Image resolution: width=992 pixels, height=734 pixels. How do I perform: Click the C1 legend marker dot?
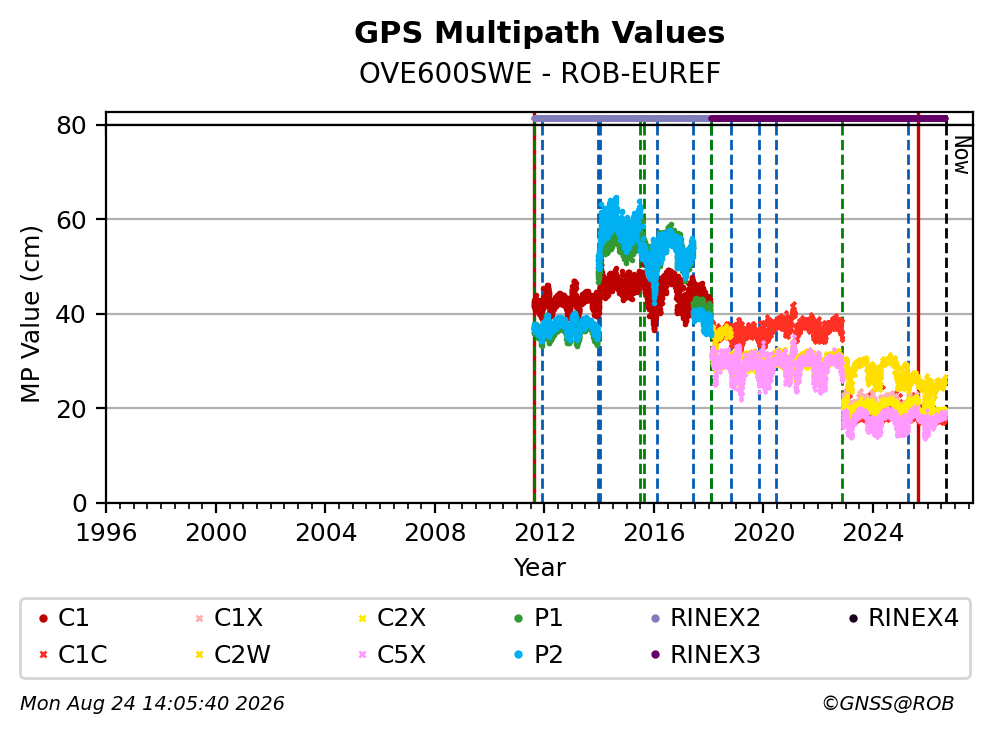[43, 618]
